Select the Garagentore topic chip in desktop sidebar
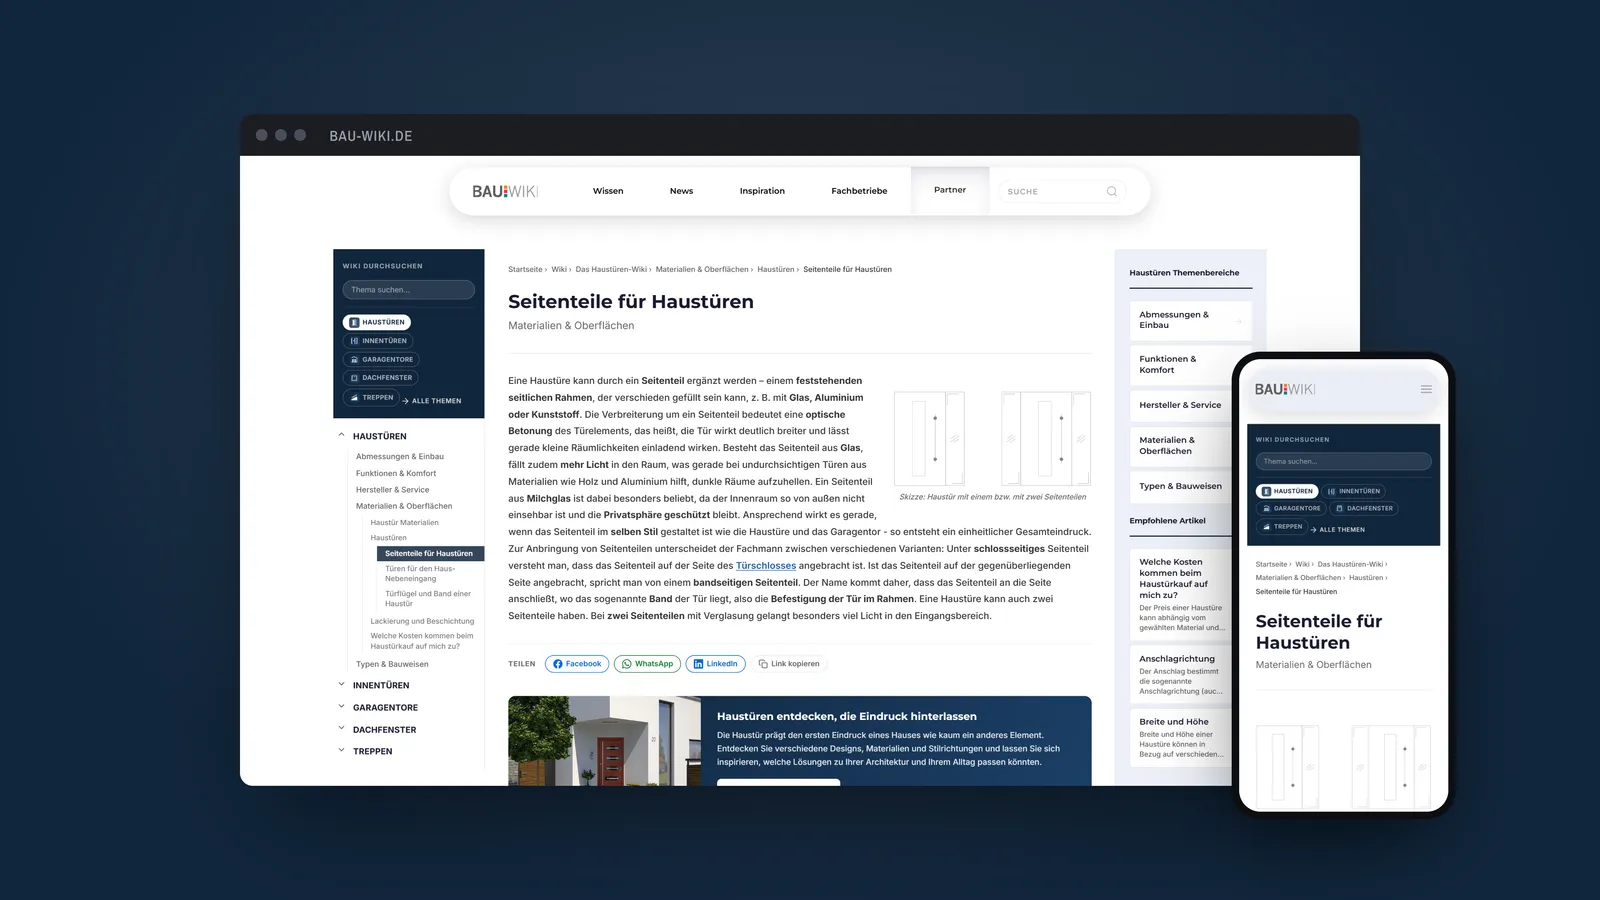Image resolution: width=1600 pixels, height=900 pixels. pos(381,359)
